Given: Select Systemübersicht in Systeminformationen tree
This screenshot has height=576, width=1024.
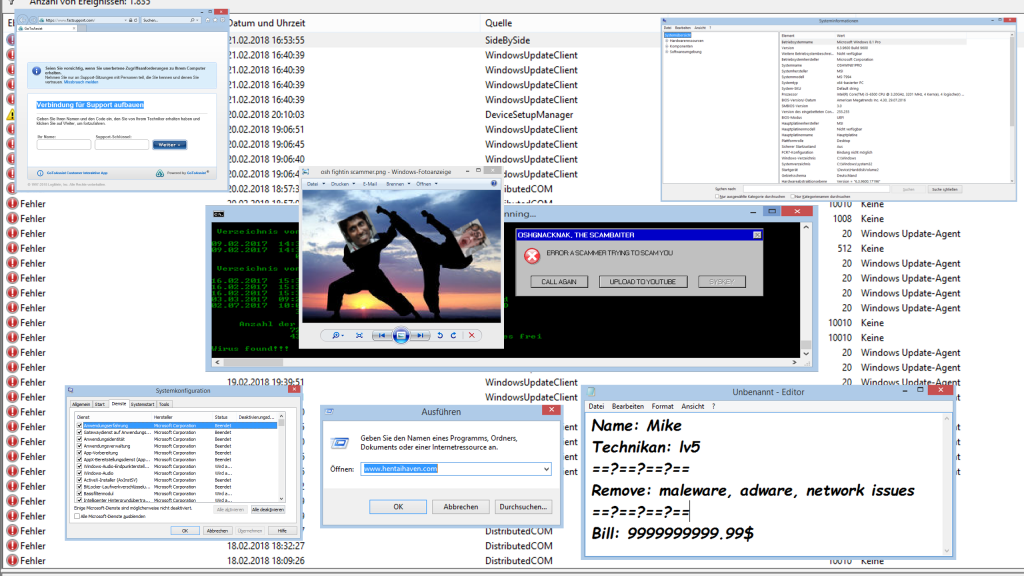Looking at the screenshot, I should pos(677,35).
